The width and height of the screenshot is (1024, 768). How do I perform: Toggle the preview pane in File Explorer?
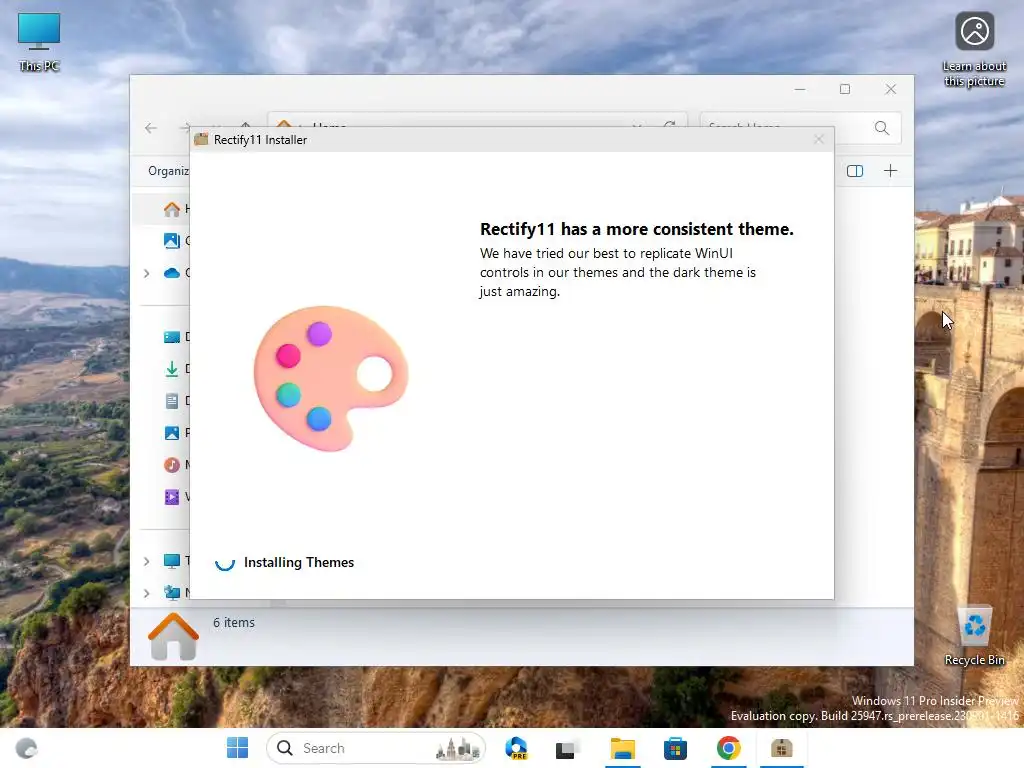855,171
